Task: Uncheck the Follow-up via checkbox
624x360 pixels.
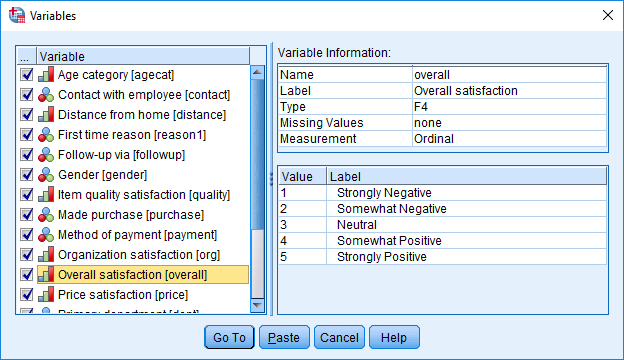Action: tap(27, 155)
